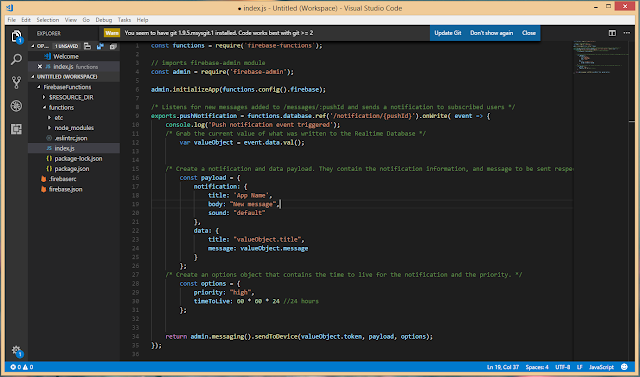Viewport: 640px width, 377px height.
Task: Open the Explorer view in activity bar
Action: 16,36
